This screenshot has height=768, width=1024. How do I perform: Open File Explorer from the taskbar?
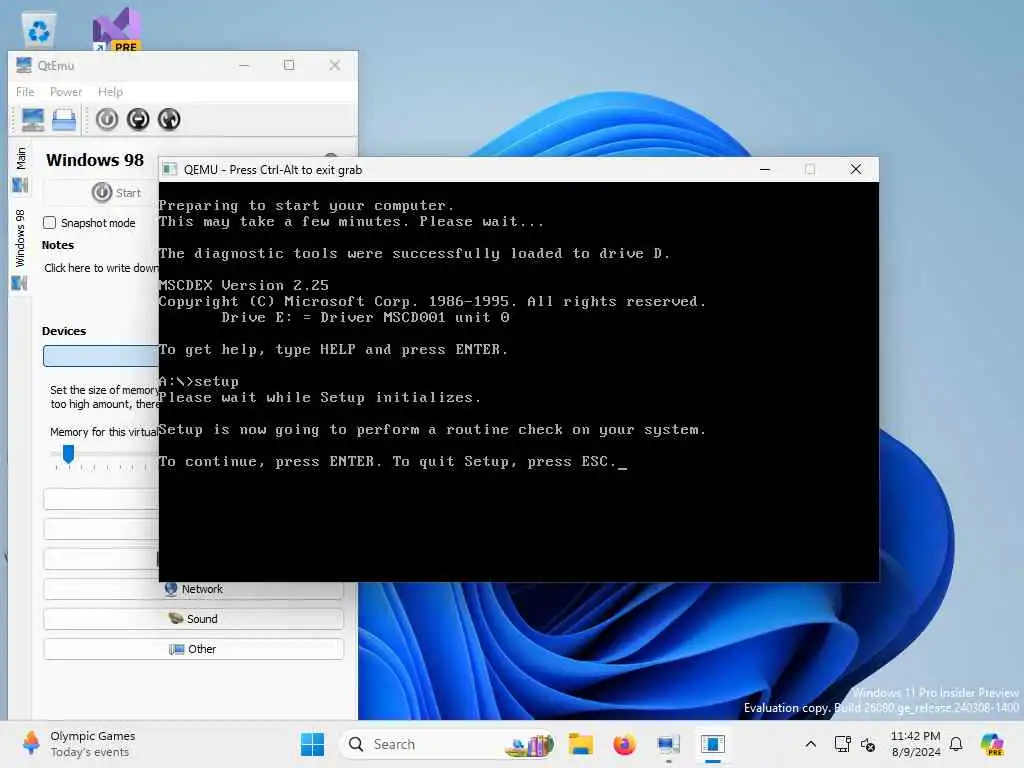click(x=581, y=744)
